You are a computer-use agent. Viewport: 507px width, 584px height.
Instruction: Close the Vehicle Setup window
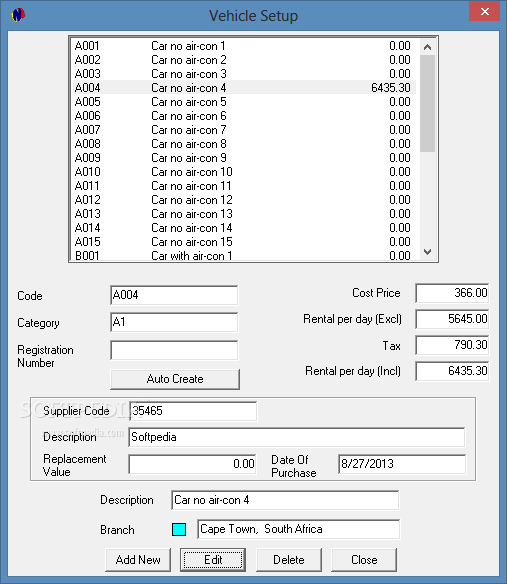(x=484, y=12)
